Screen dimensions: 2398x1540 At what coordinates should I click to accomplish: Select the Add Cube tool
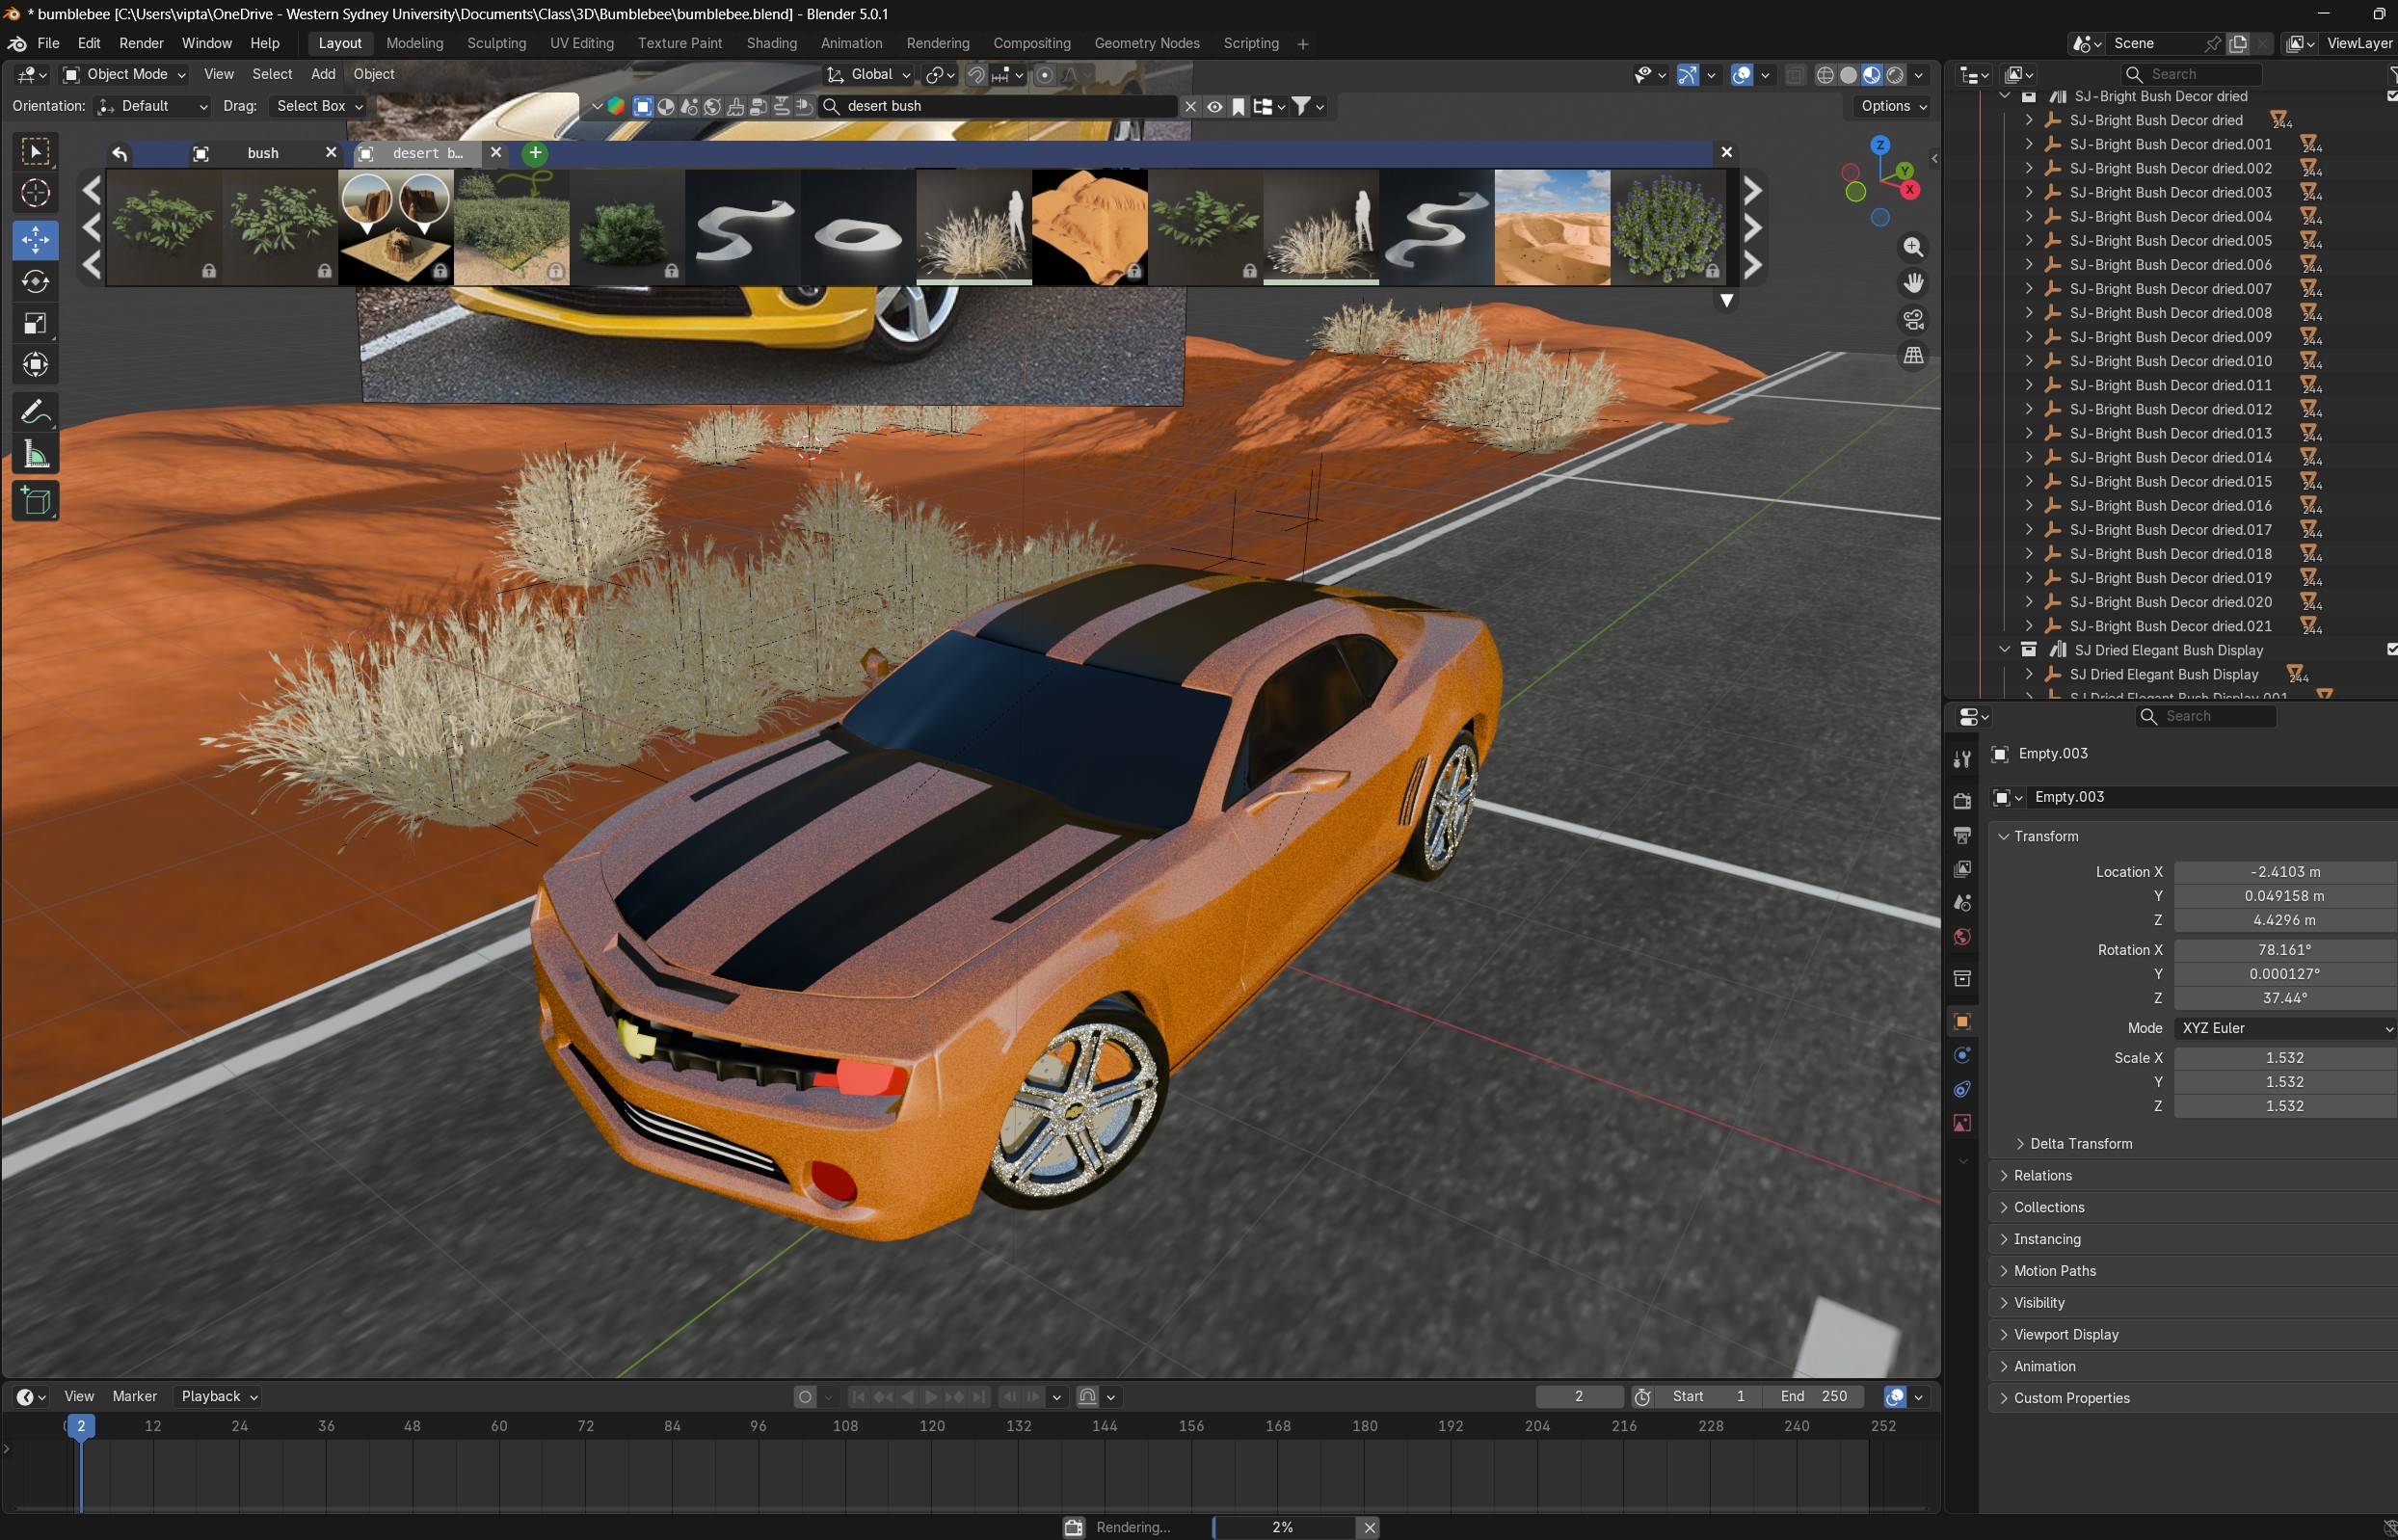click(x=36, y=501)
